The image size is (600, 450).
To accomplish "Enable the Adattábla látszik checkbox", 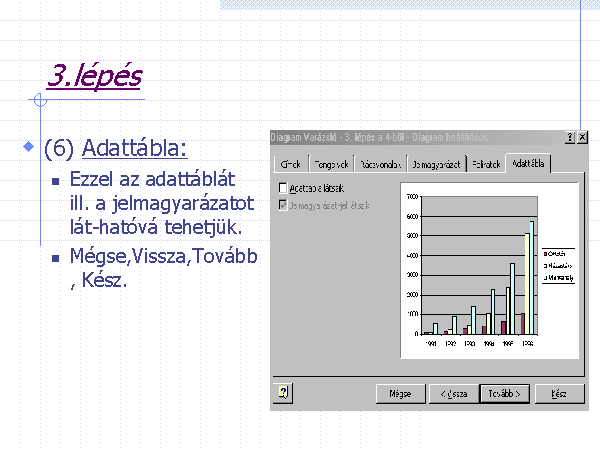I will pos(283,187).
